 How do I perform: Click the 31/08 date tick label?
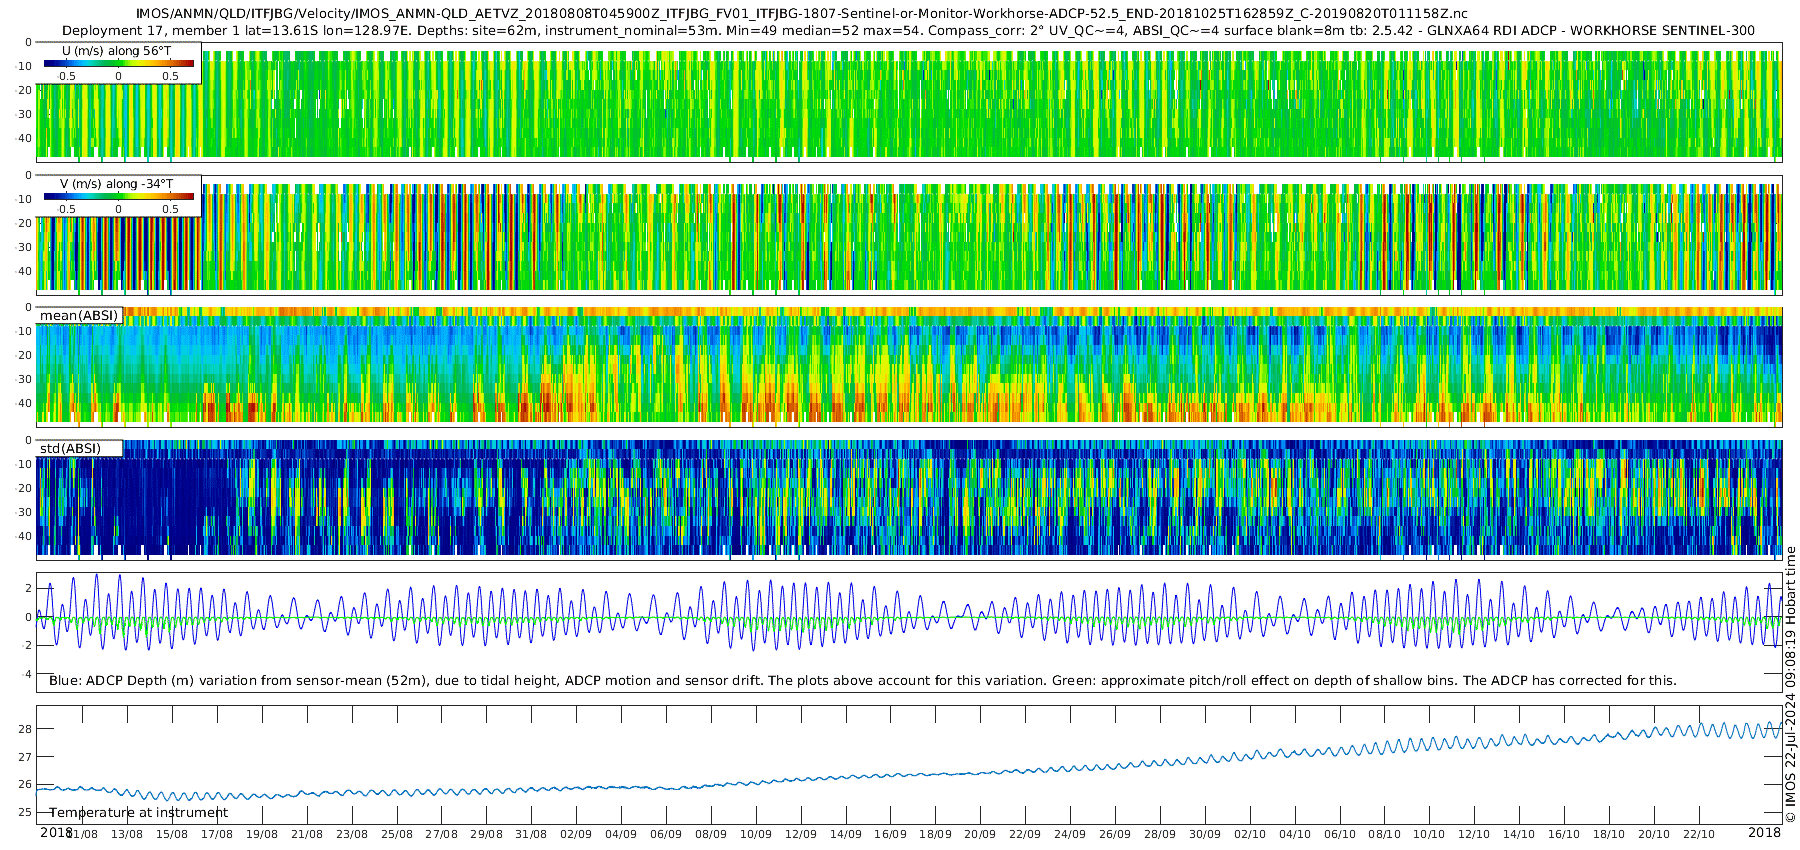[x=531, y=834]
